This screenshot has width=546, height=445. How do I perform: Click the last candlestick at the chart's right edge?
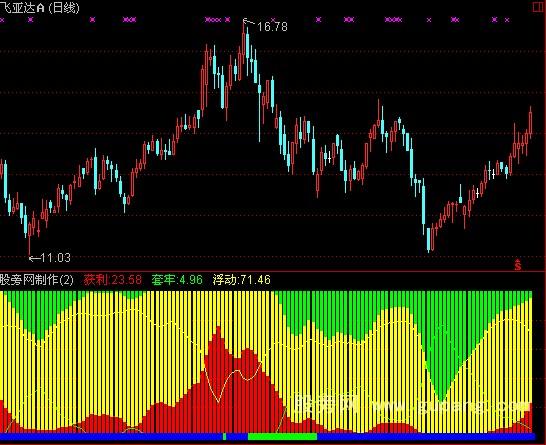click(530, 123)
